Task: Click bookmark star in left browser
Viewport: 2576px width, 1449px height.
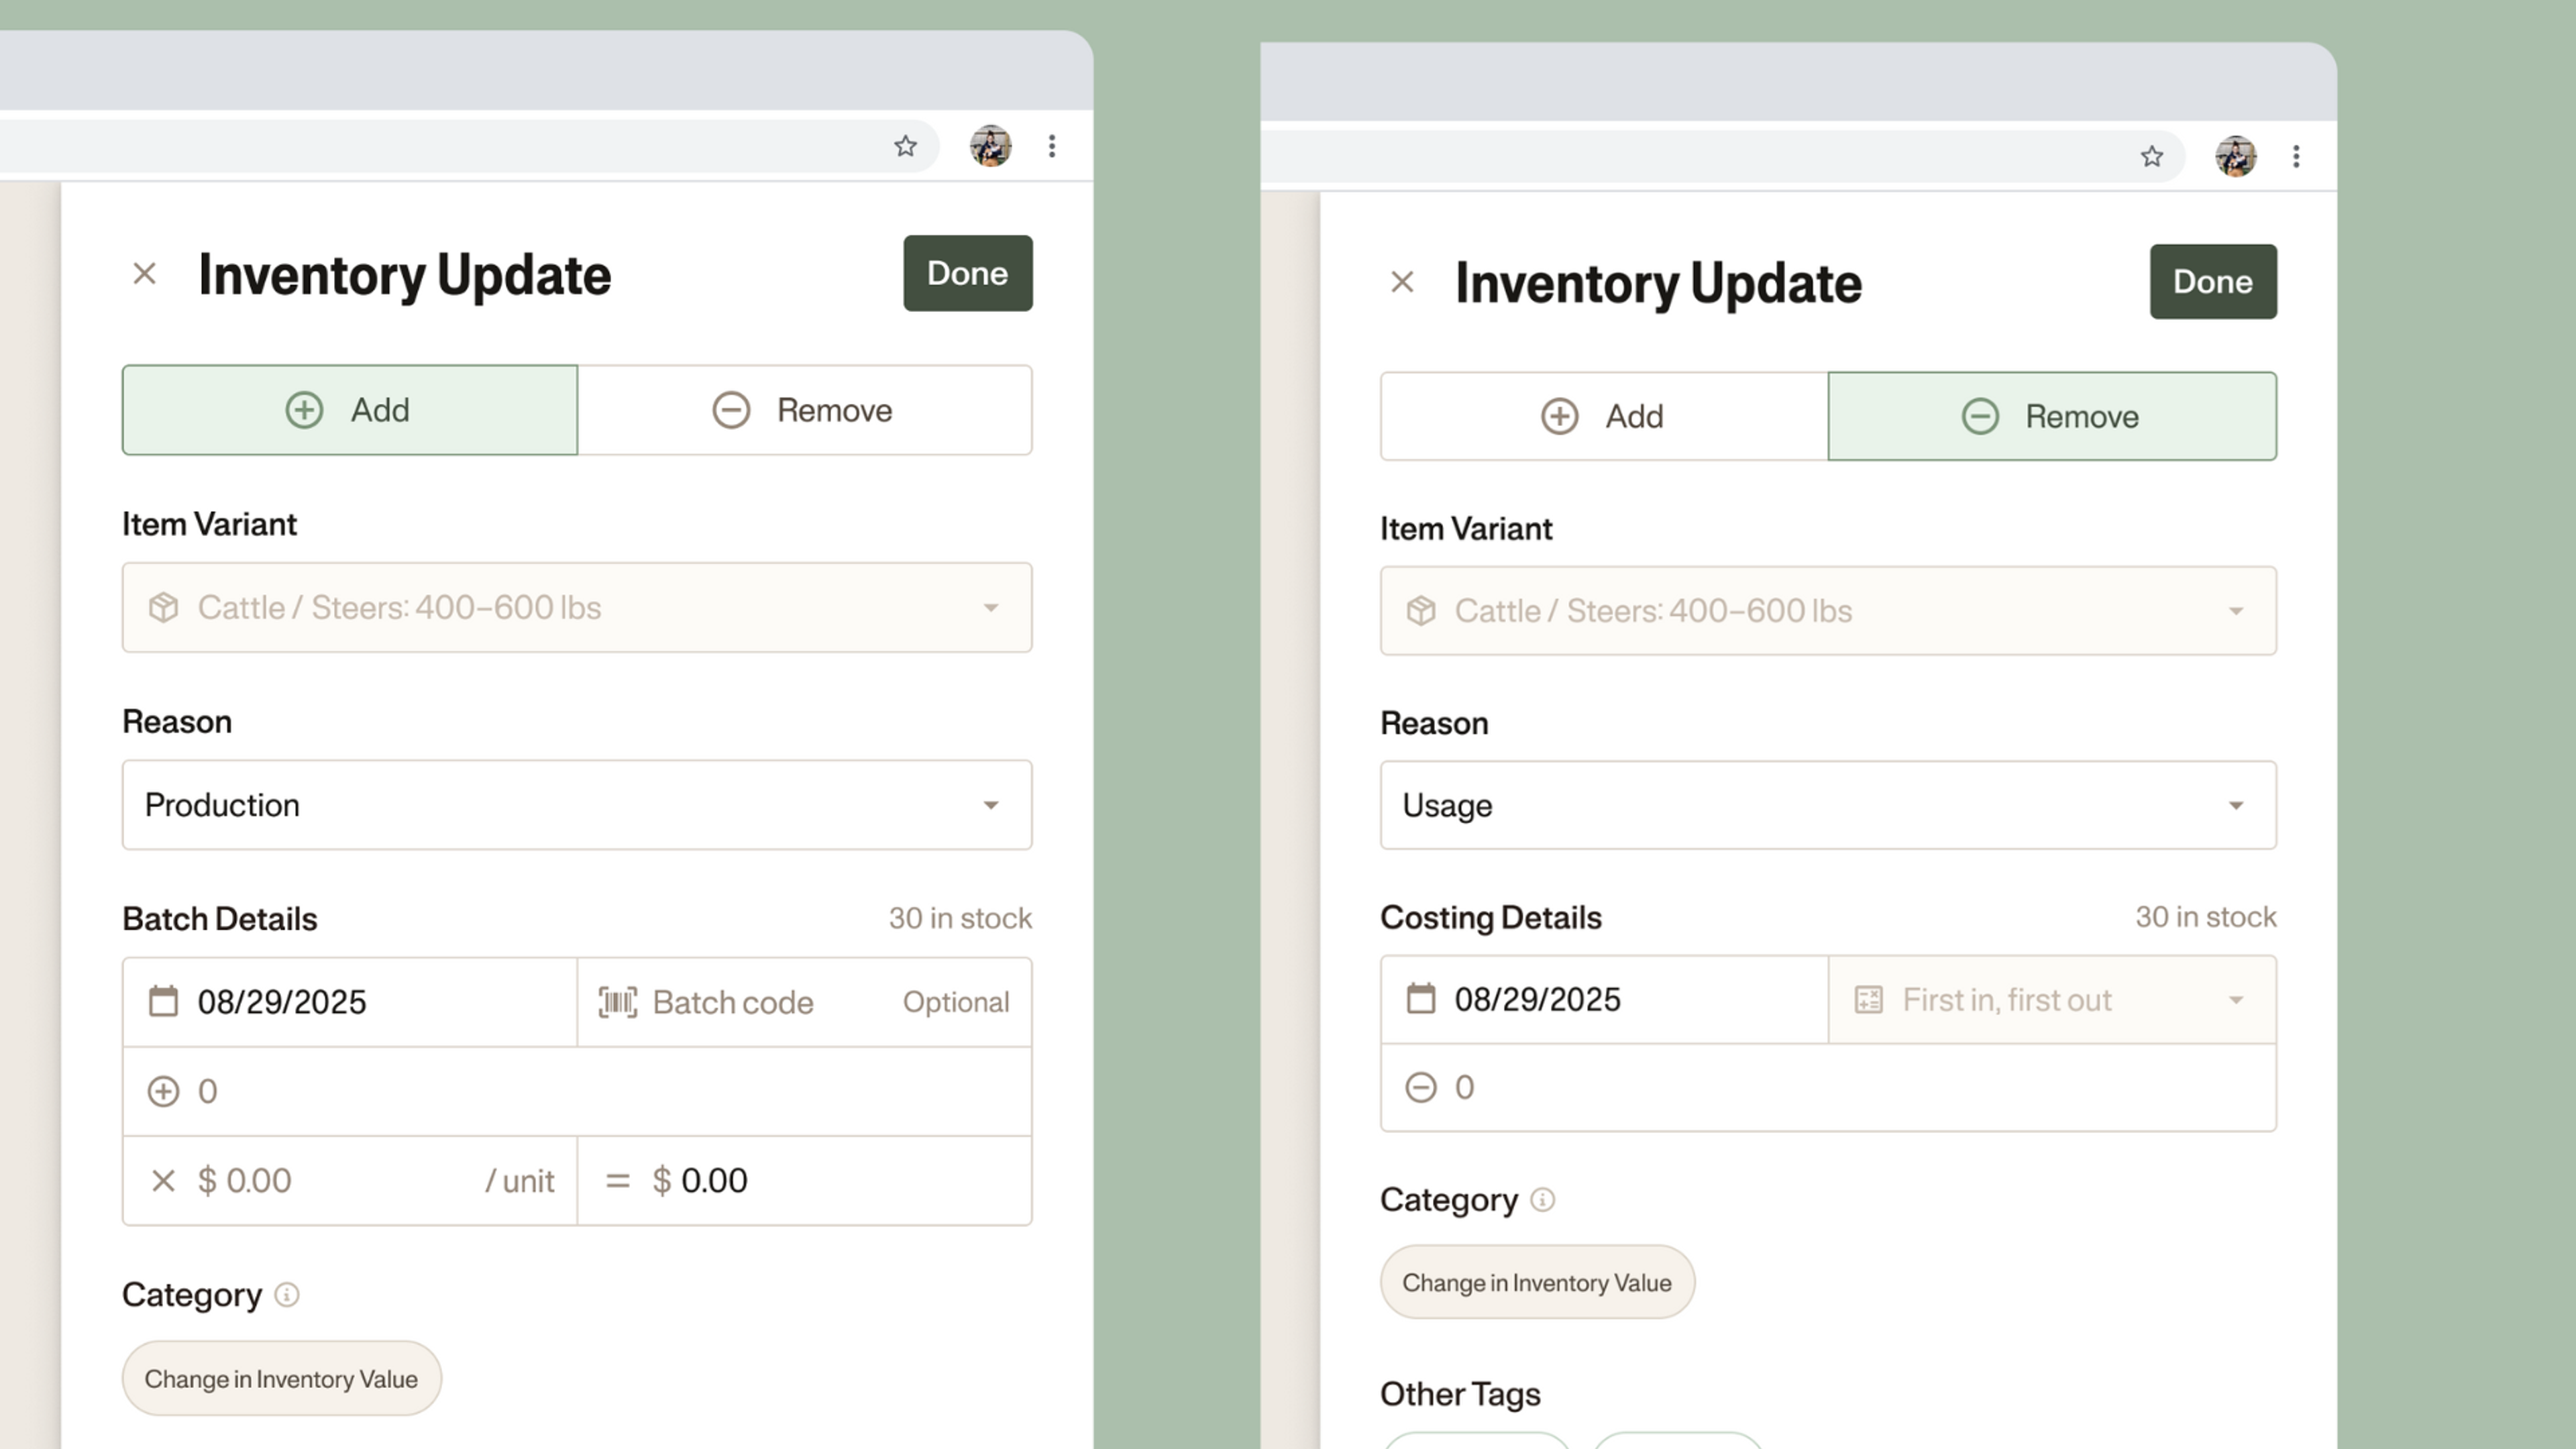Action: (905, 147)
